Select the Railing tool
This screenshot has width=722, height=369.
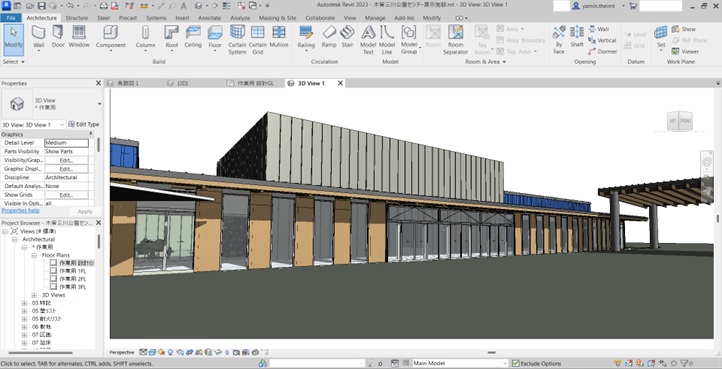click(306, 37)
